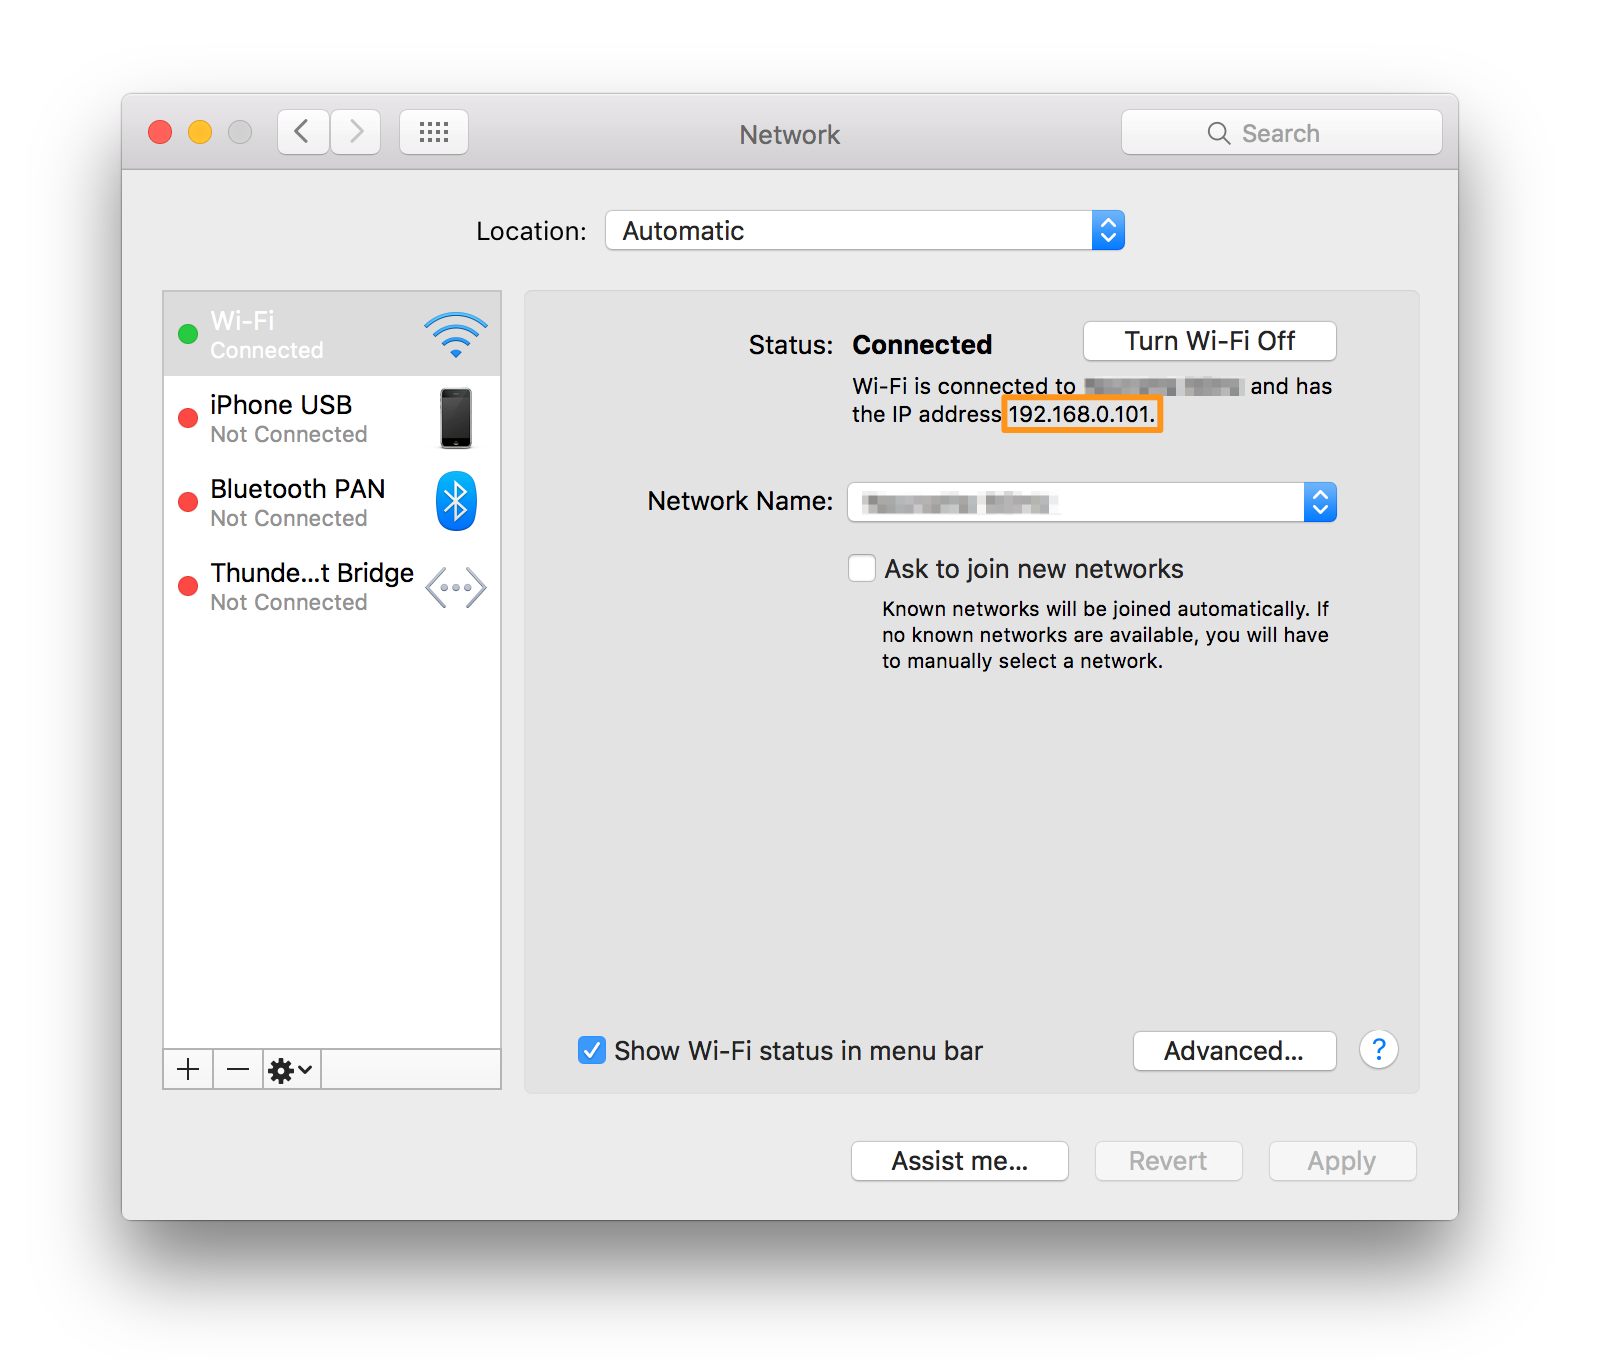Image resolution: width=1610 pixels, height=1360 pixels.
Task: Remove selected service with minus button
Action: (x=238, y=1069)
